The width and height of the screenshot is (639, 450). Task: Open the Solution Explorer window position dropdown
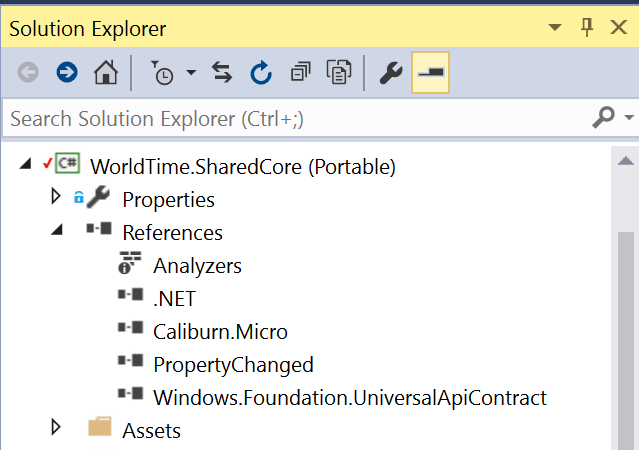555,28
